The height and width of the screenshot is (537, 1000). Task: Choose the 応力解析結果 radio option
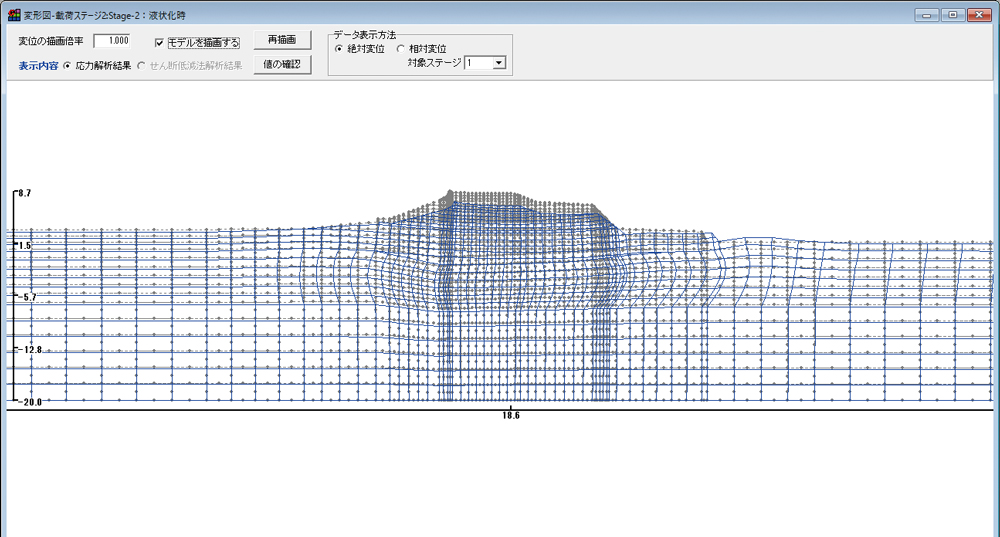[67, 66]
